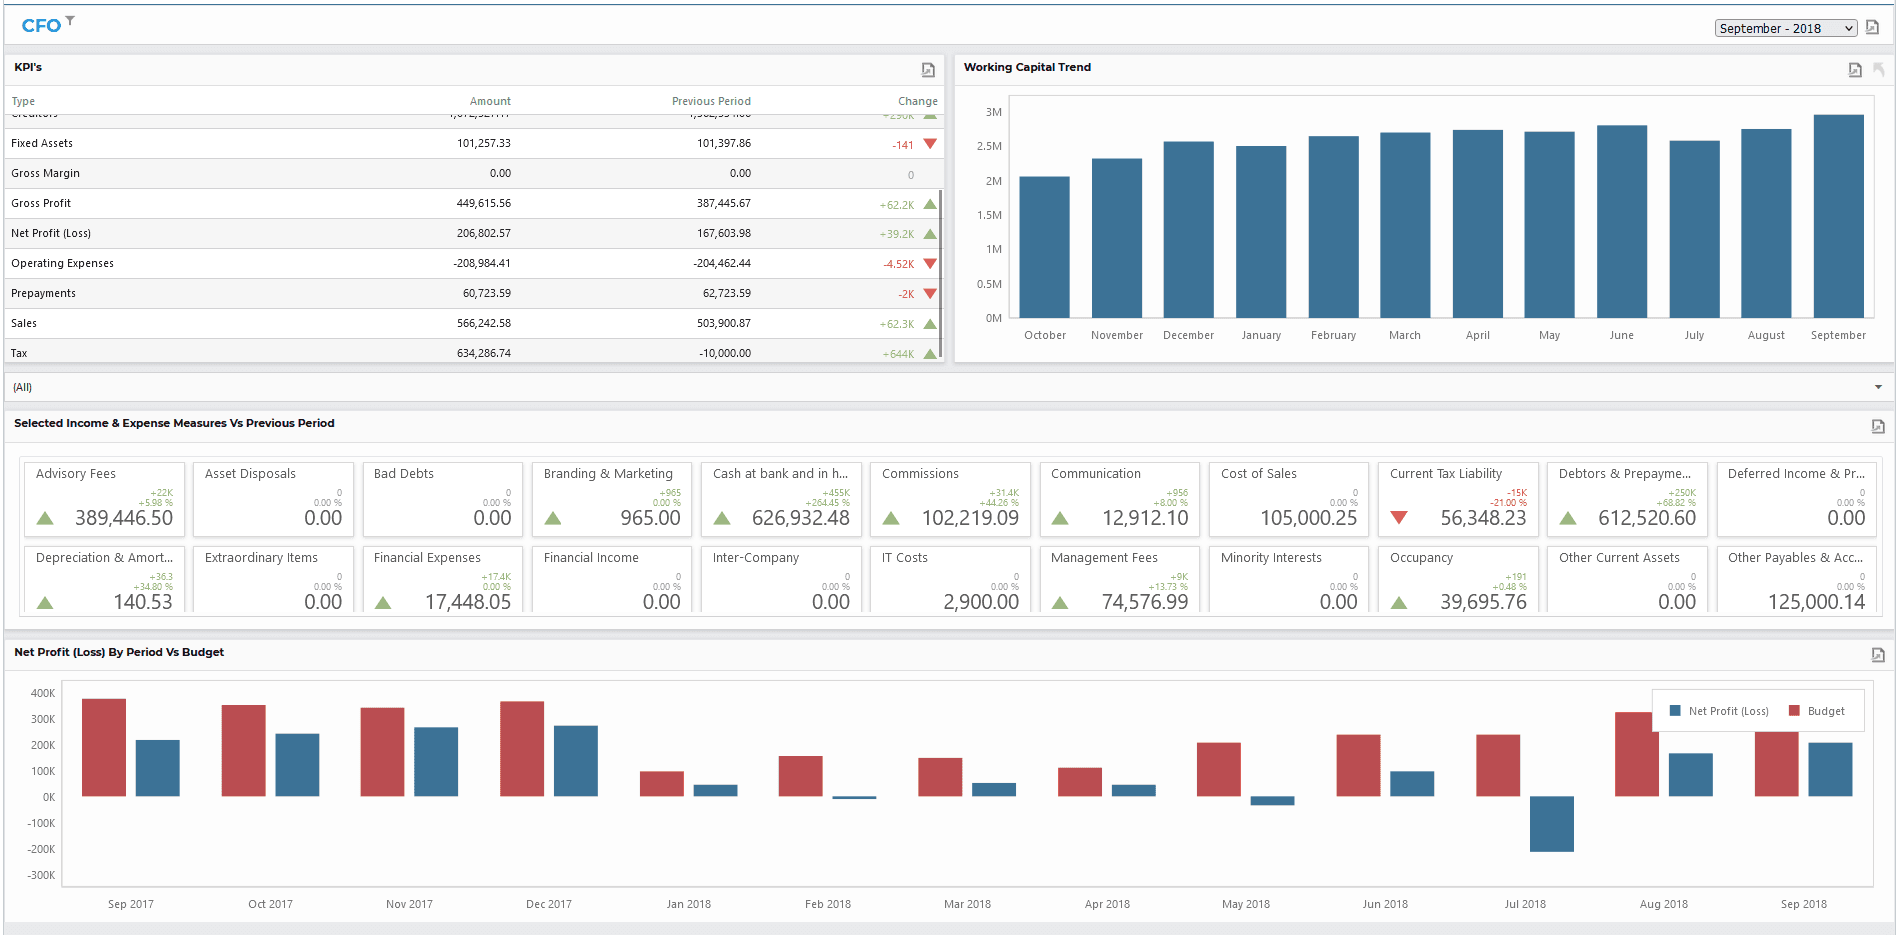Sort KPI table by Amount column
This screenshot has width=1900, height=935.
[490, 101]
